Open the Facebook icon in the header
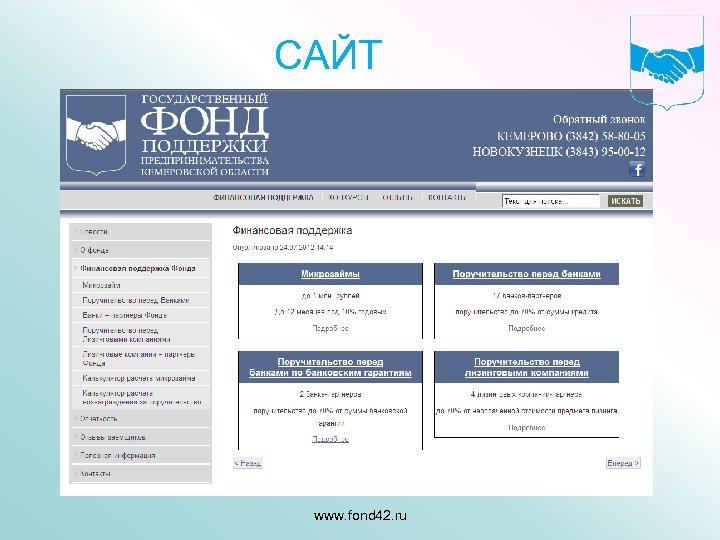 coord(636,169)
